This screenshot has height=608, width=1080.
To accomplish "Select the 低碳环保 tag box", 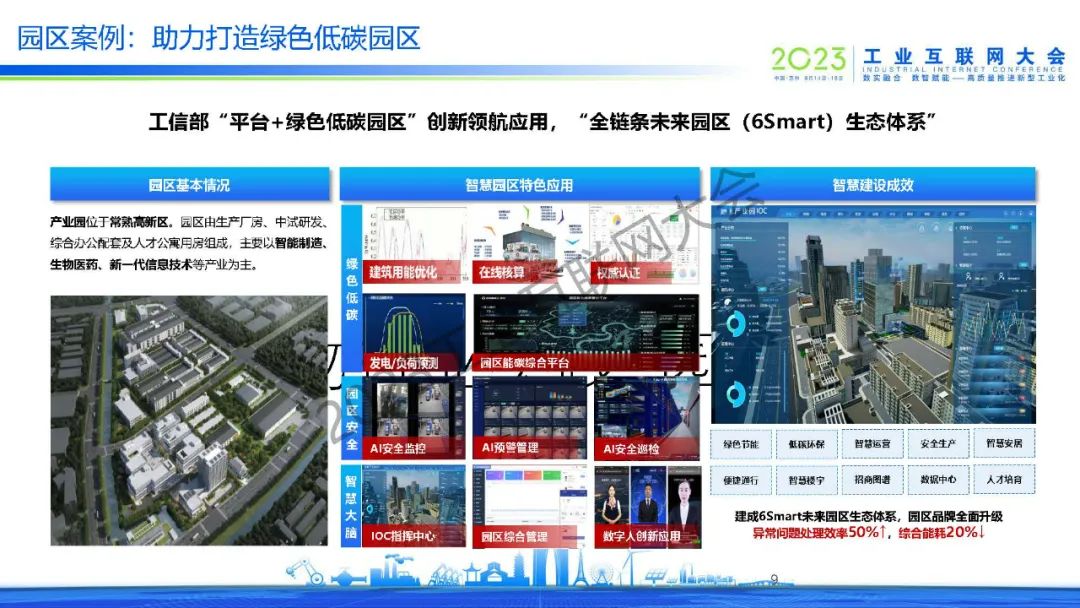I will (x=806, y=443).
